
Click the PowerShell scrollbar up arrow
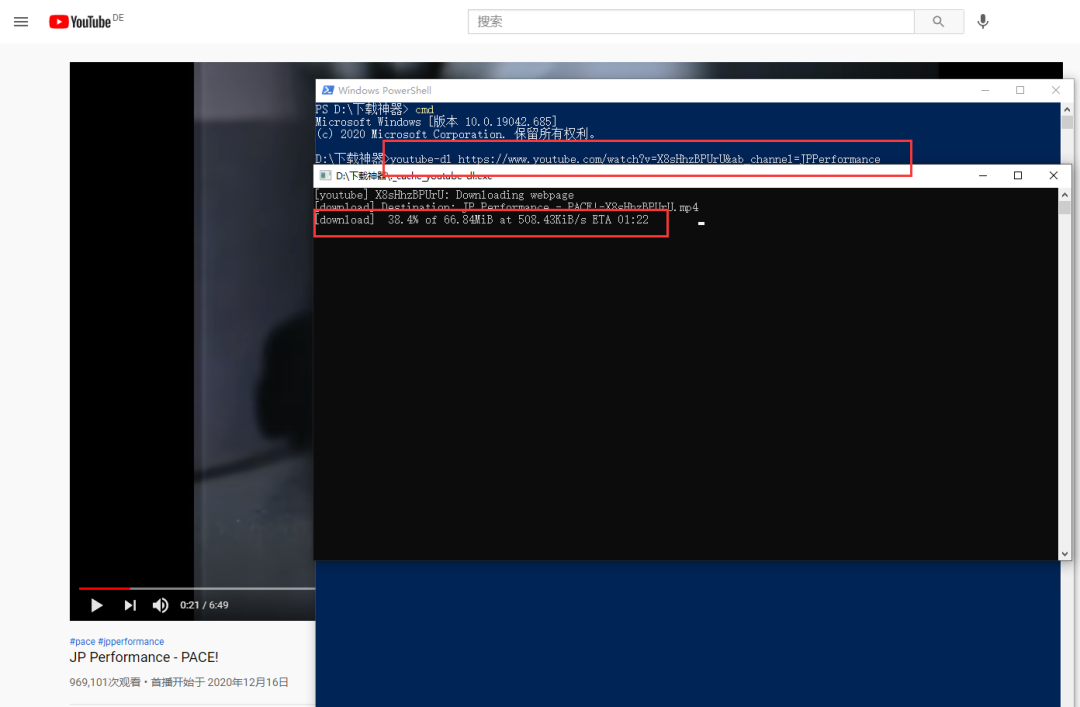pyautogui.click(x=1067, y=110)
